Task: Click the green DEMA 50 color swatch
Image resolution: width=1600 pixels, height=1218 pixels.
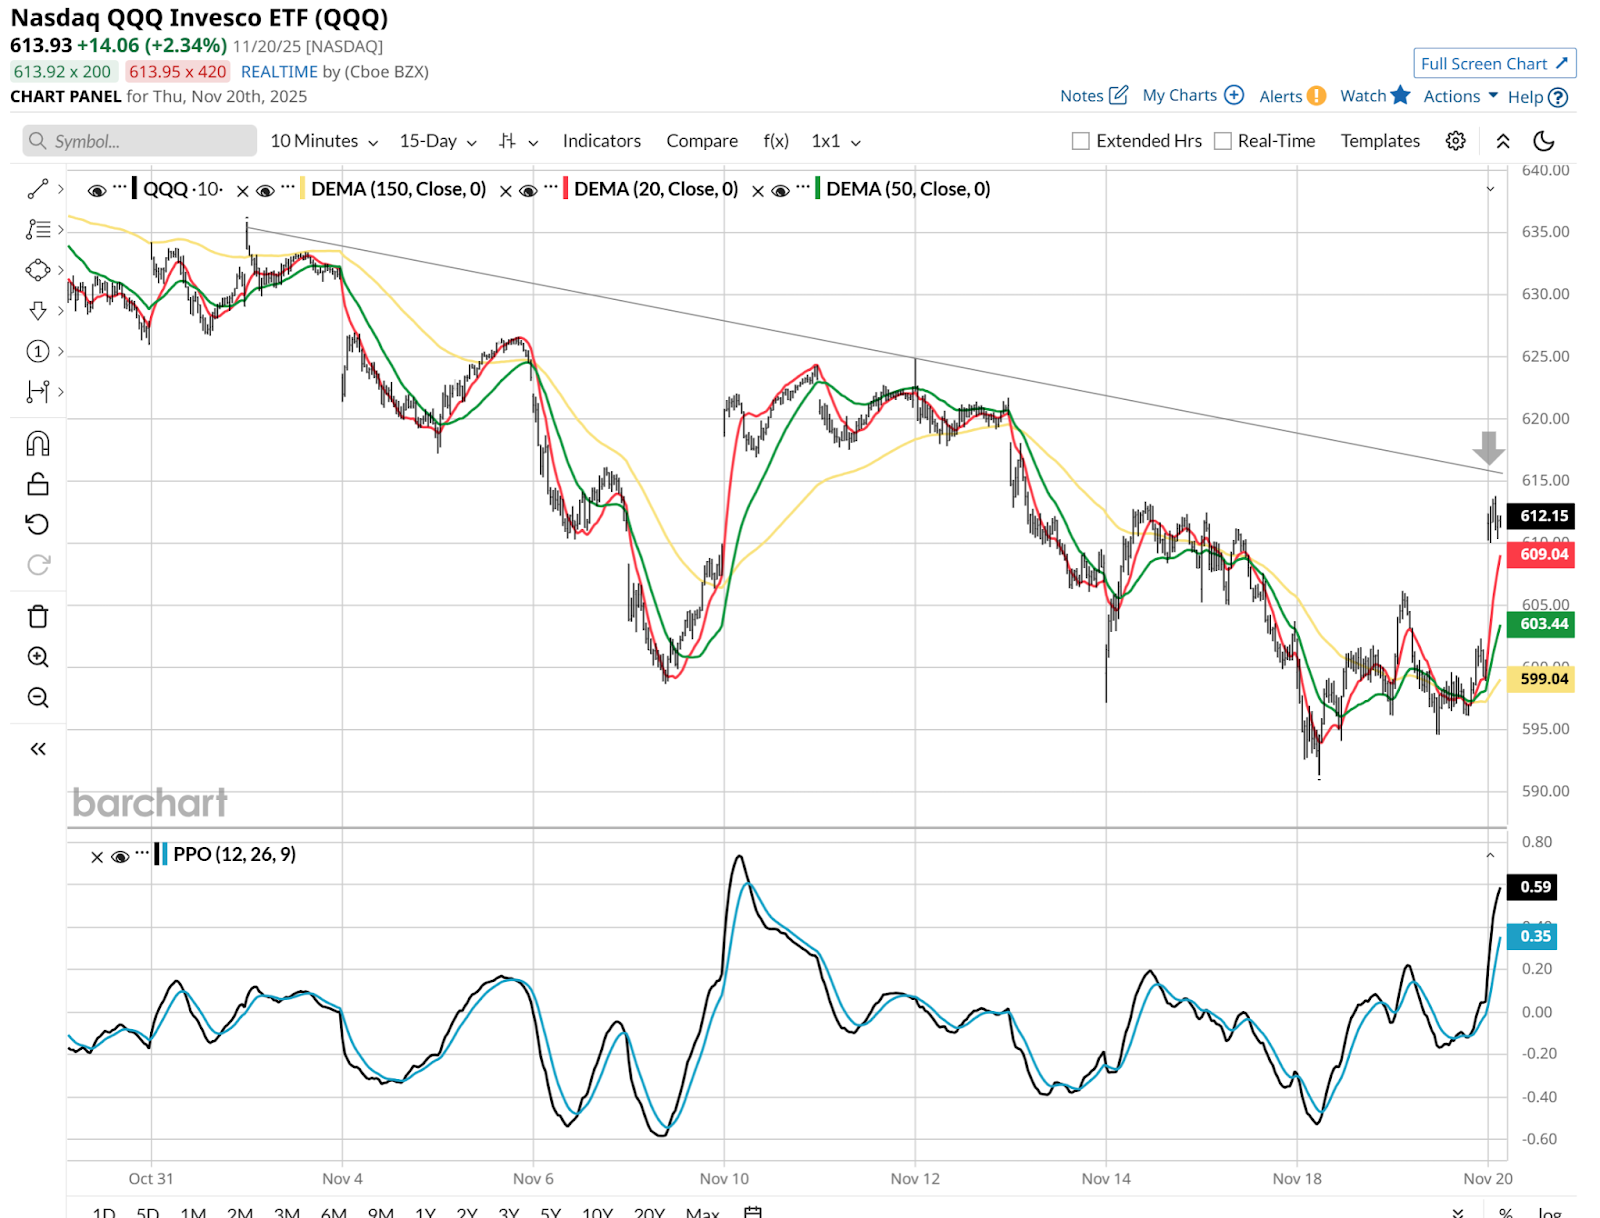Action: point(818,189)
